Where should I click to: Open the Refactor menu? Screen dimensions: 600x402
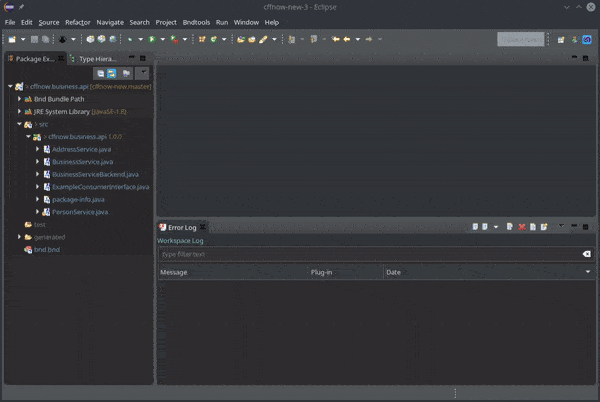click(78, 22)
